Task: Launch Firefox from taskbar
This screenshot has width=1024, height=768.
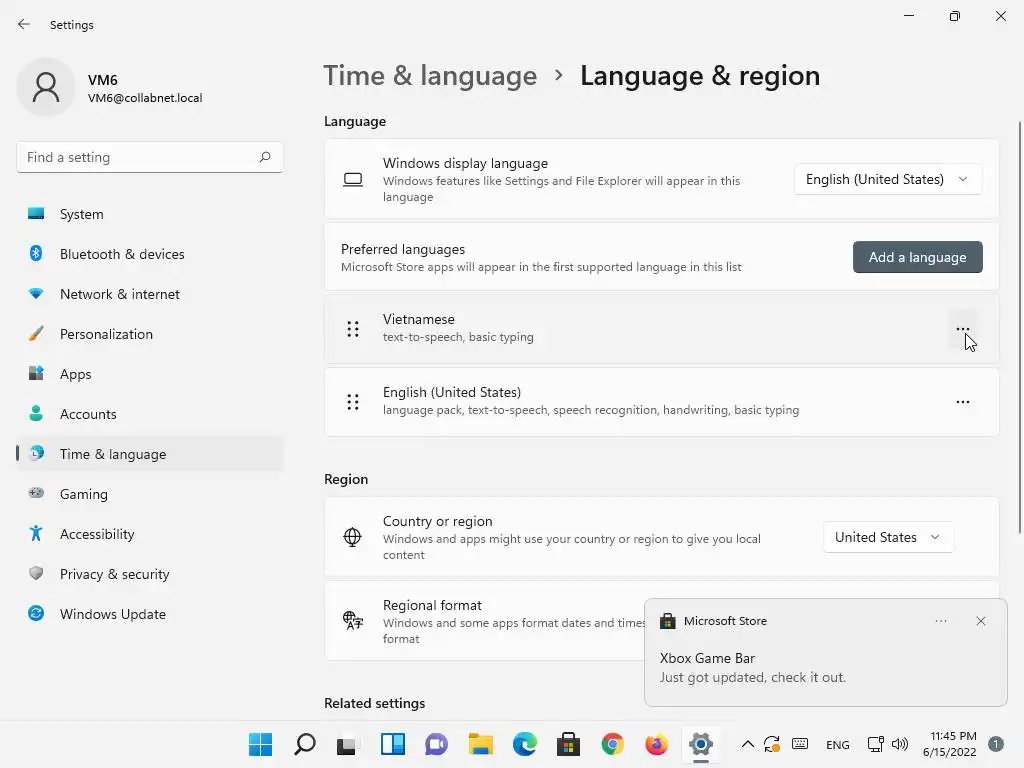Action: 656,744
